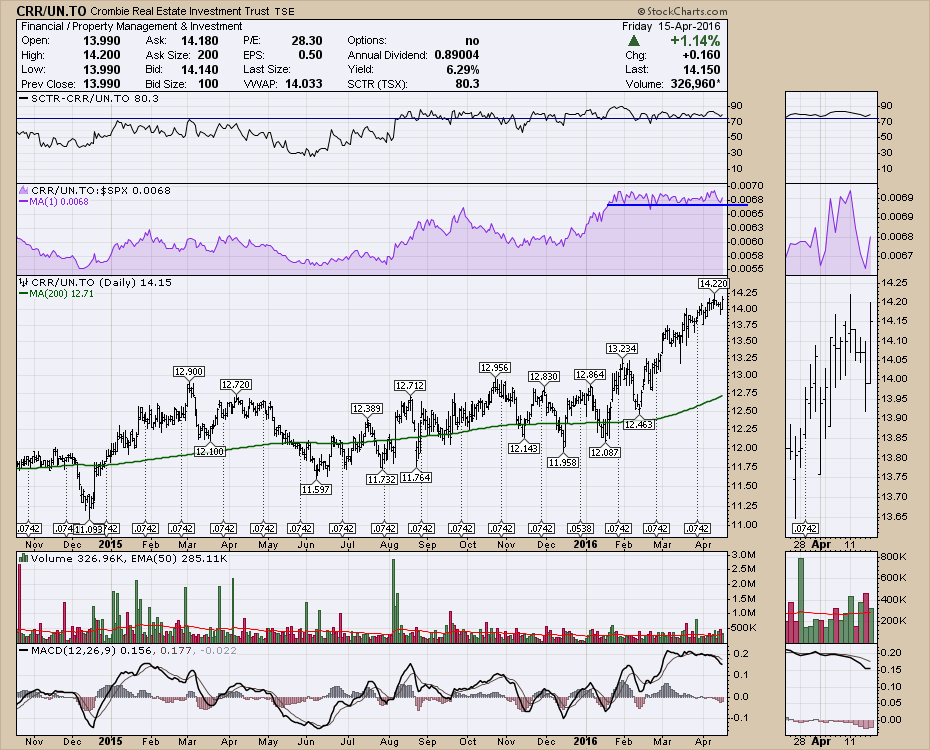This screenshot has width=930, height=750.
Task: Click the 12.956 peak price label
Action: (x=495, y=368)
